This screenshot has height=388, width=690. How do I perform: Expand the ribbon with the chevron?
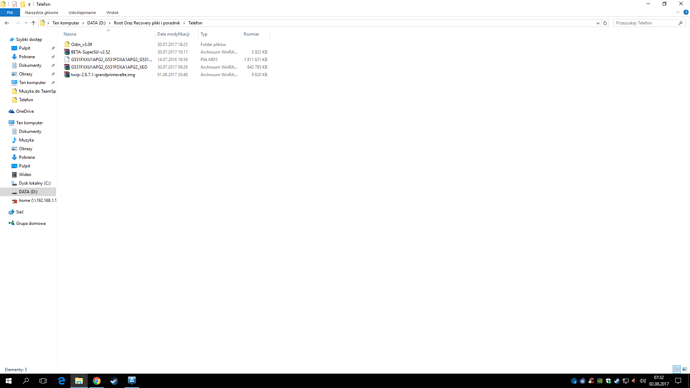point(678,12)
